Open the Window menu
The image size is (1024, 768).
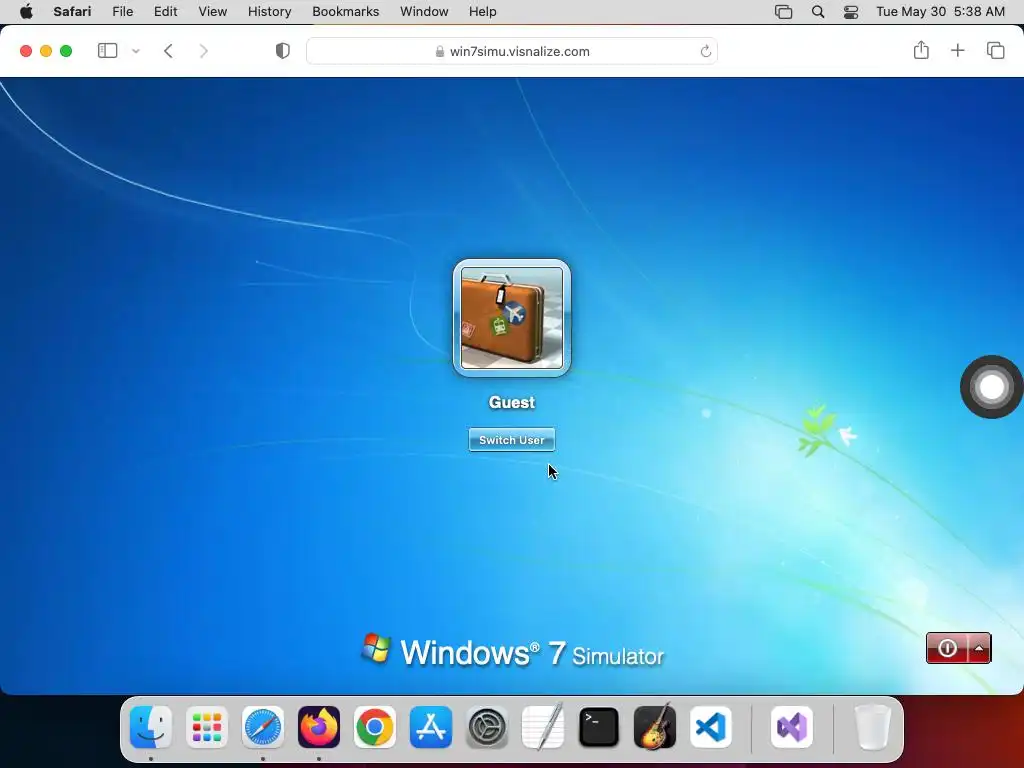coord(424,12)
